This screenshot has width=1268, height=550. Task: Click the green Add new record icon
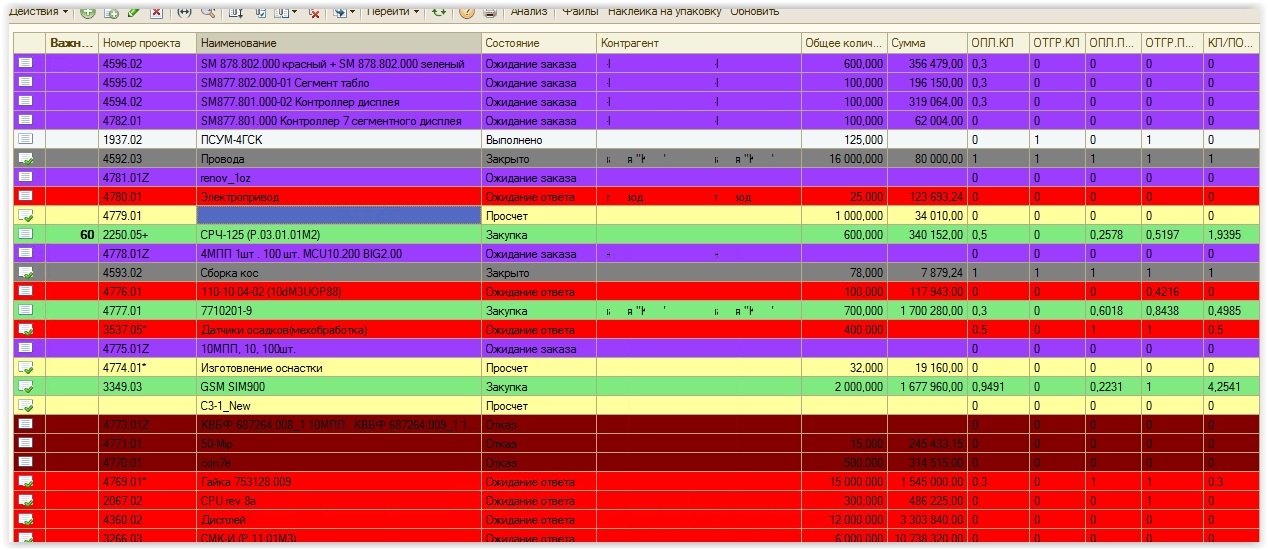(x=88, y=12)
